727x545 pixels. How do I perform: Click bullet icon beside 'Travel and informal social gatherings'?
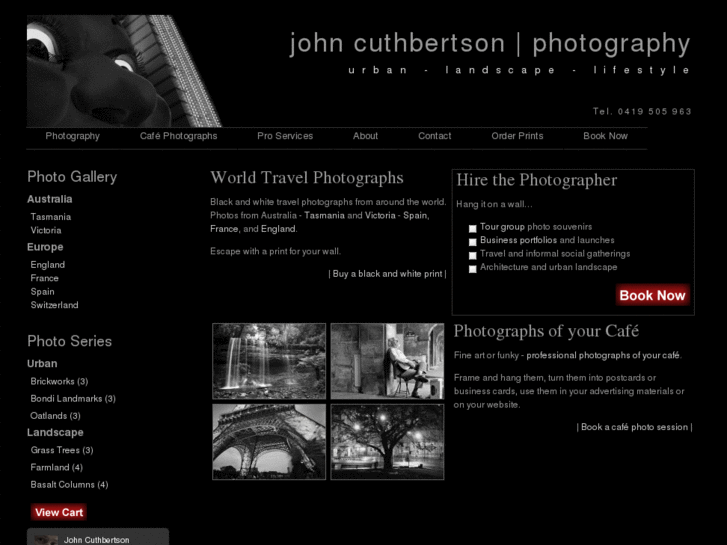coord(472,255)
